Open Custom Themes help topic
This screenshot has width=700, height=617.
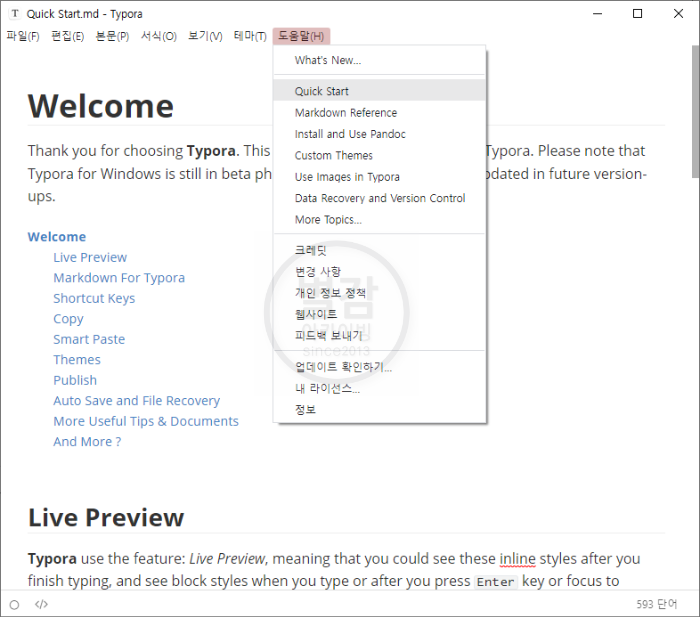tap(379, 155)
